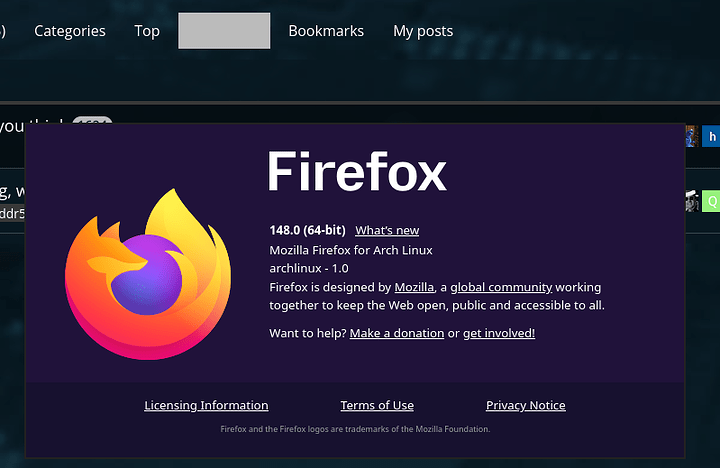
Task: Open the Categories tab
Action: (x=70, y=31)
